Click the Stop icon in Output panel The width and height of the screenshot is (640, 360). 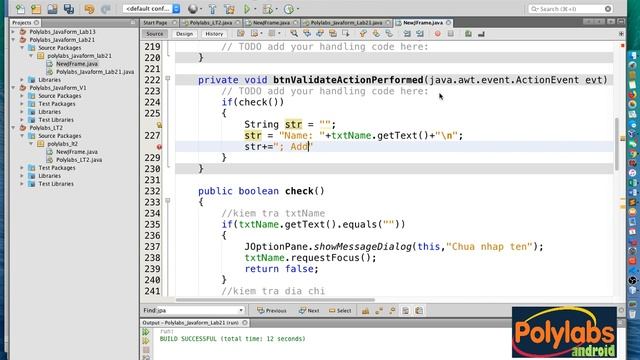pos(146,350)
